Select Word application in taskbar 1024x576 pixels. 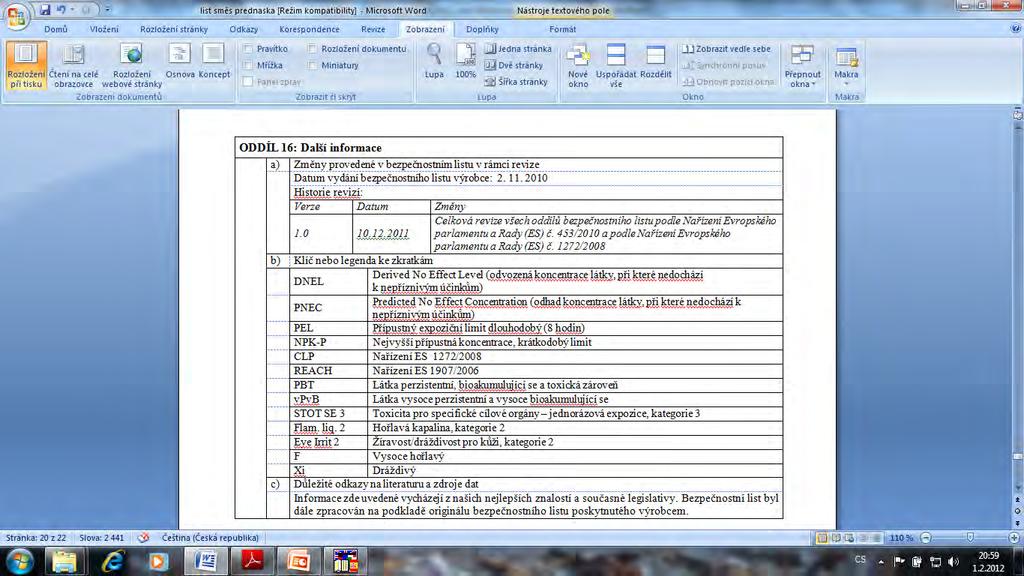(206, 561)
